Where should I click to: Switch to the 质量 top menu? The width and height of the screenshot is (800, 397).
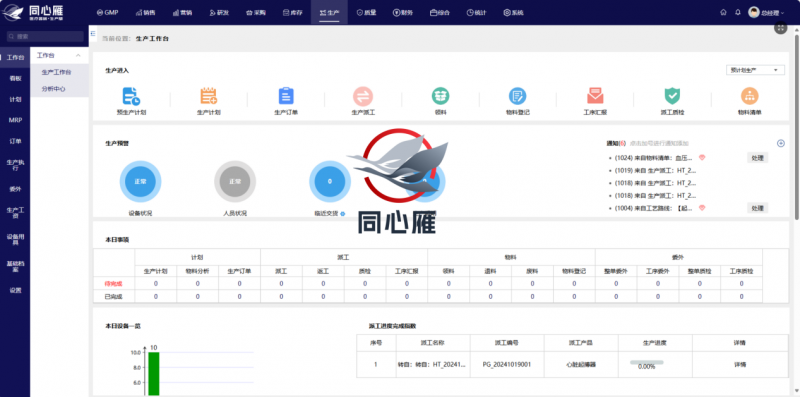click(x=366, y=13)
